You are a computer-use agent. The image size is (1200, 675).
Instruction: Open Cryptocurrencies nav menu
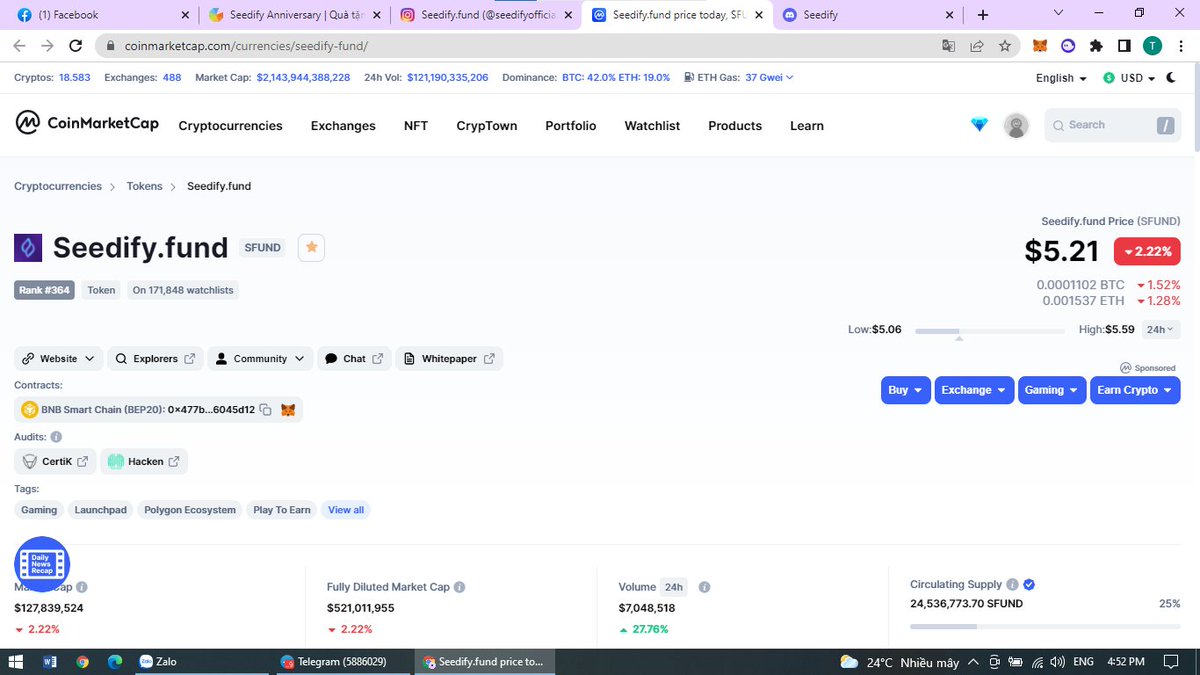[x=230, y=125]
